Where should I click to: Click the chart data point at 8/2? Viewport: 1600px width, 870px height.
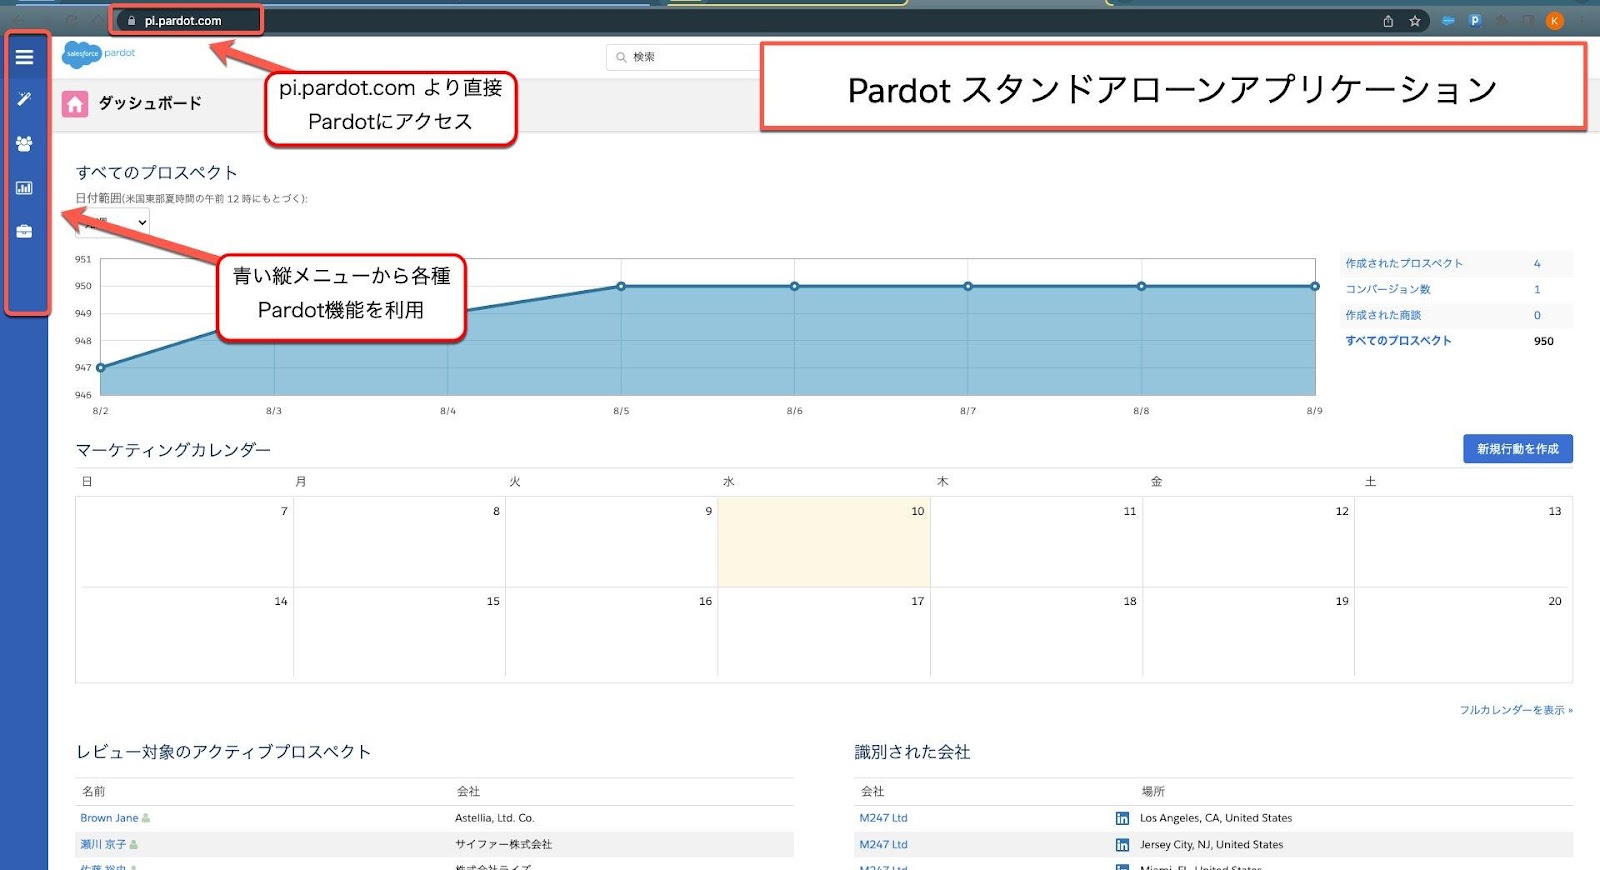[x=100, y=368]
